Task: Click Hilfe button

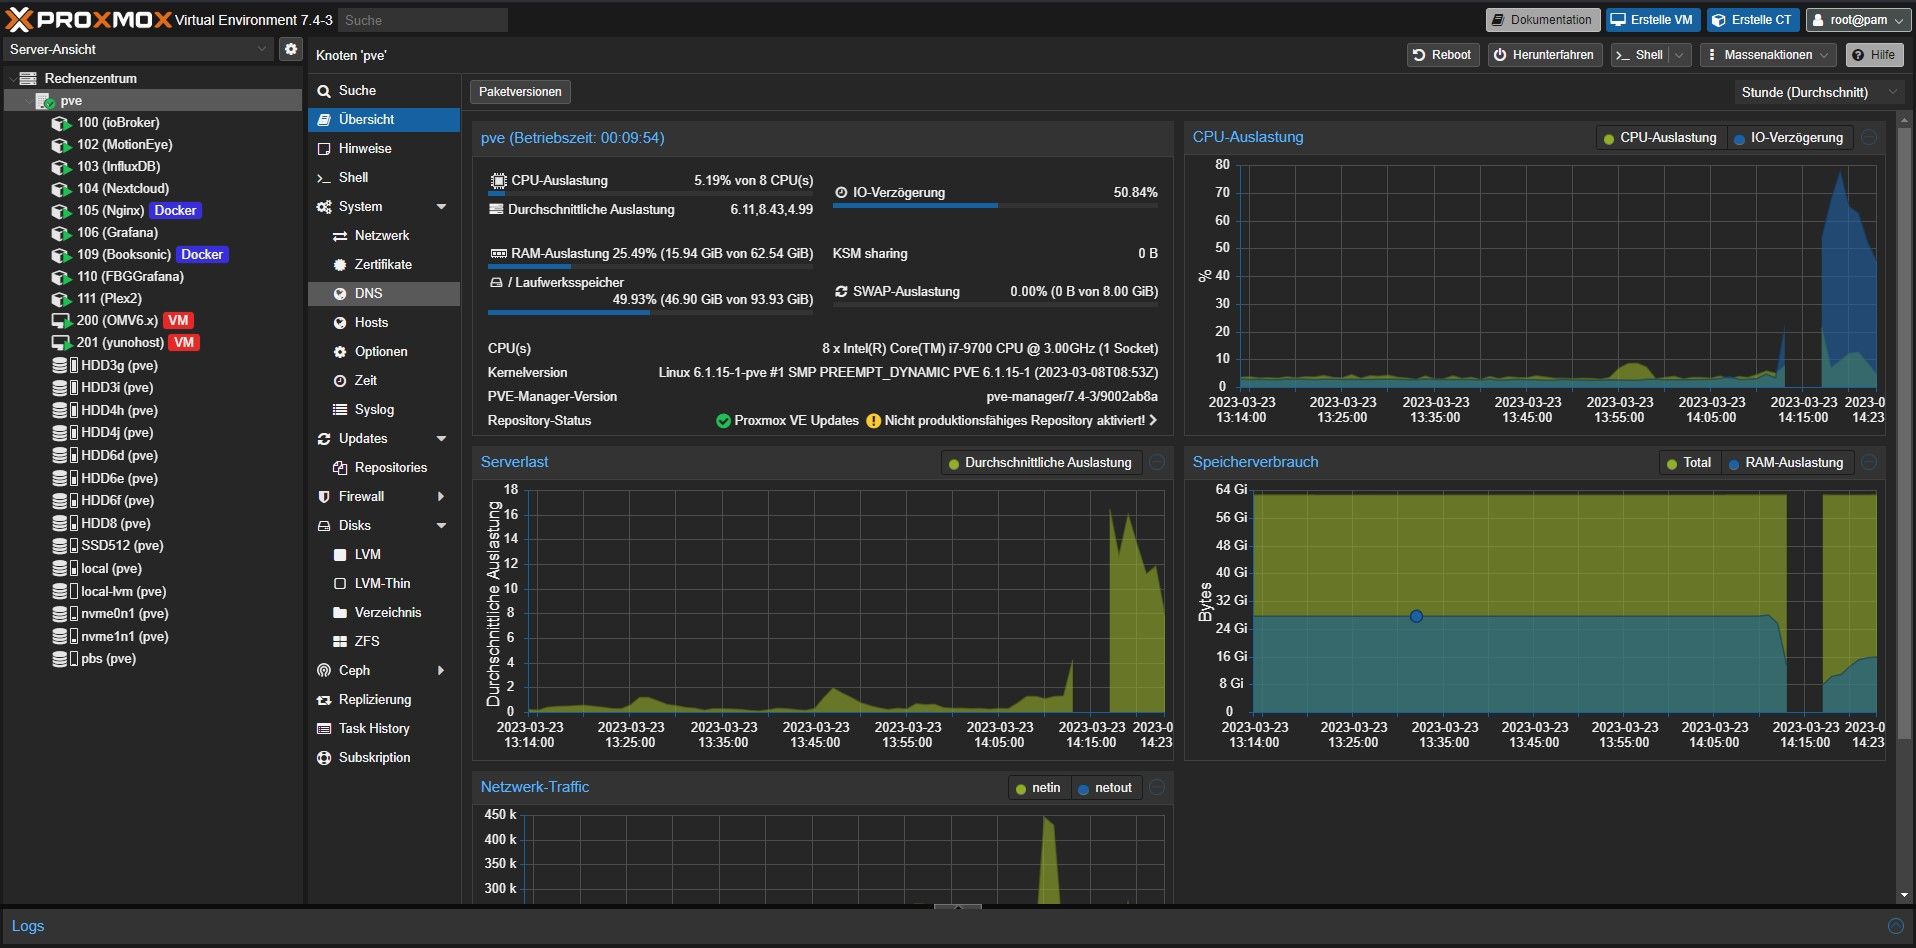Action: point(1874,55)
